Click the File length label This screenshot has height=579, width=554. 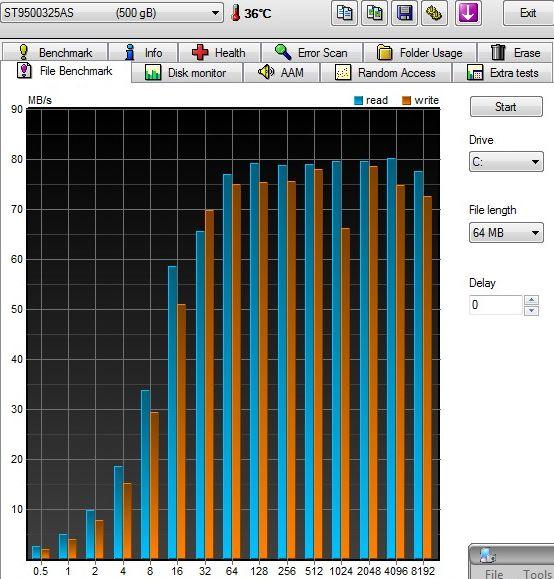[x=492, y=210]
